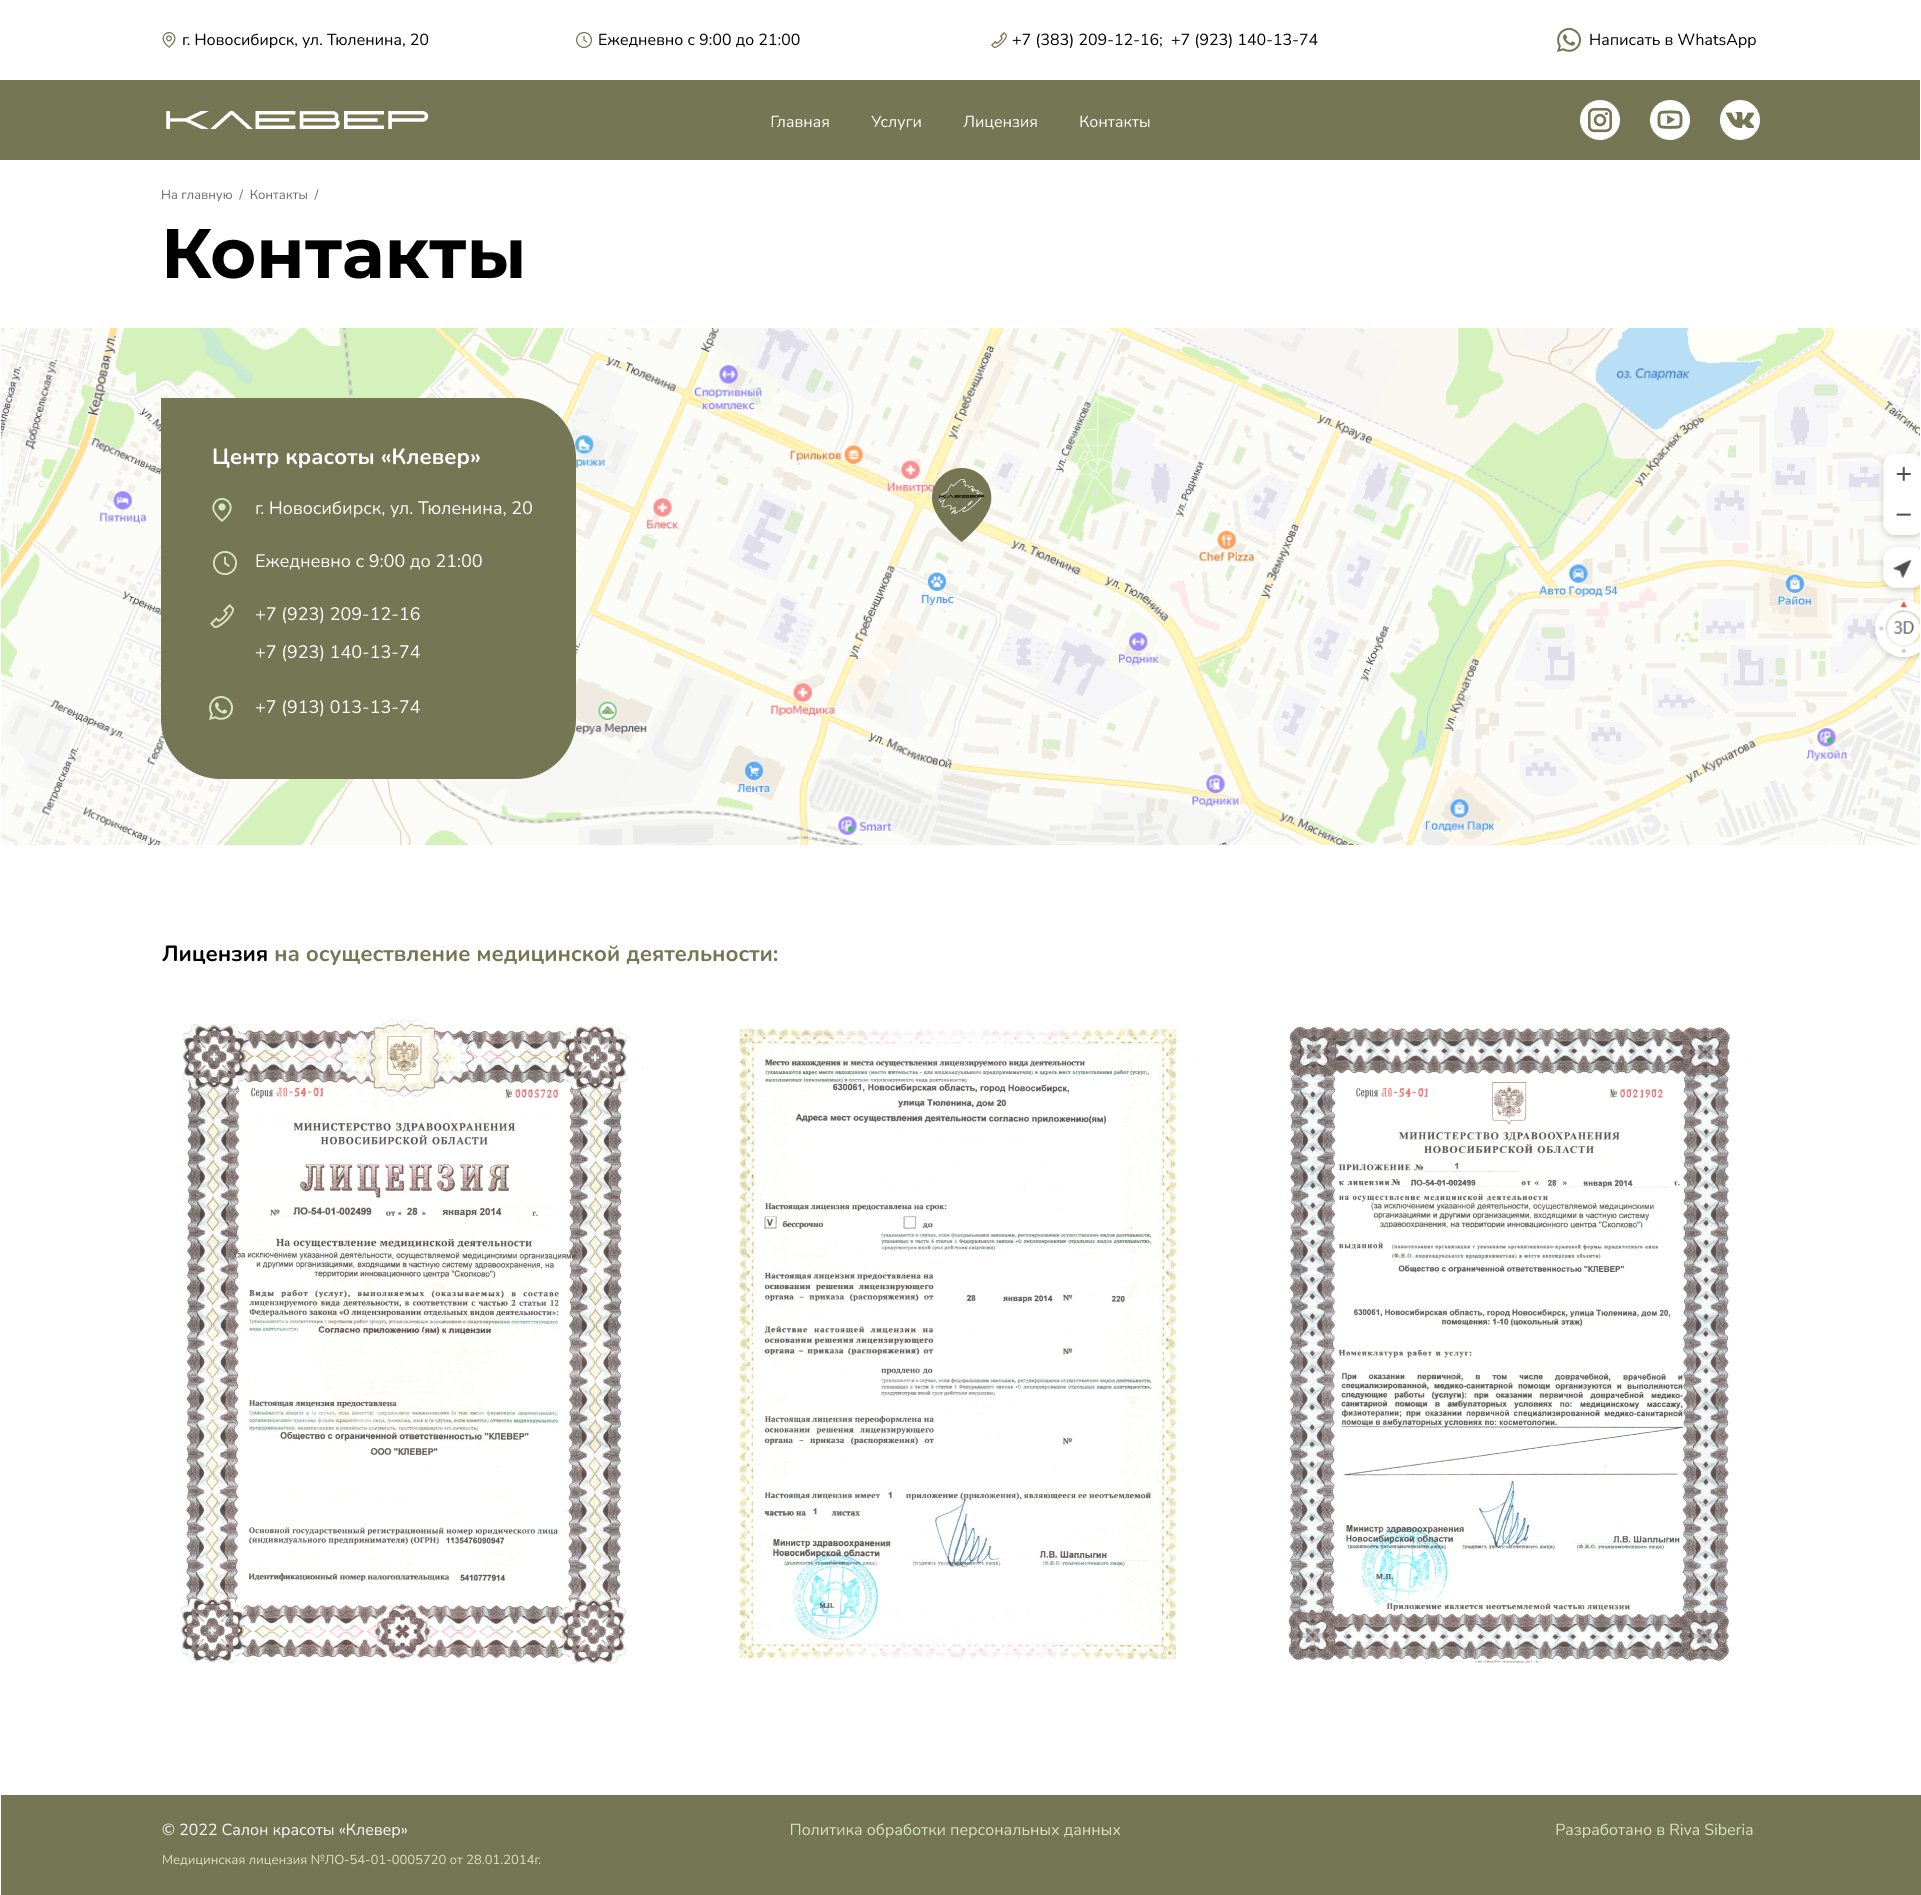The image size is (1921, 1895).
Task: Click the map zoom in plus button
Action: [1902, 474]
